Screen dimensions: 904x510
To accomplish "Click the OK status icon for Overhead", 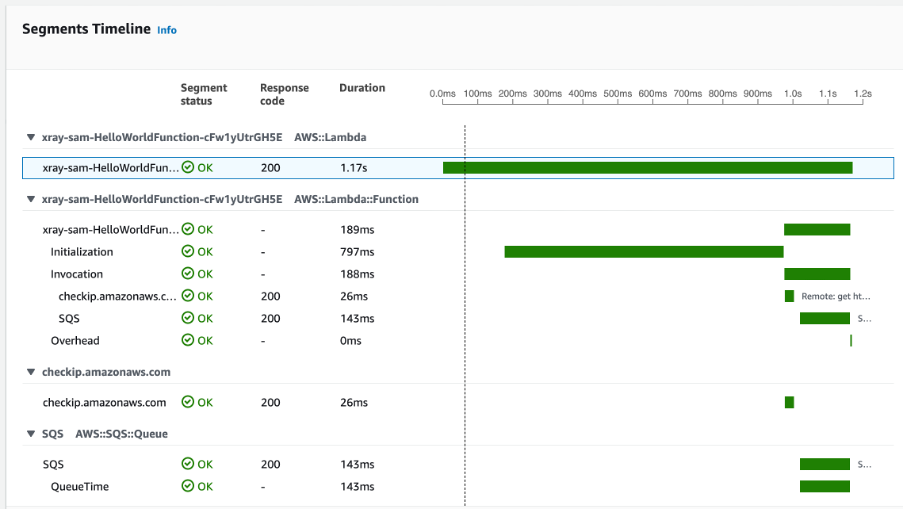I will coord(188,340).
